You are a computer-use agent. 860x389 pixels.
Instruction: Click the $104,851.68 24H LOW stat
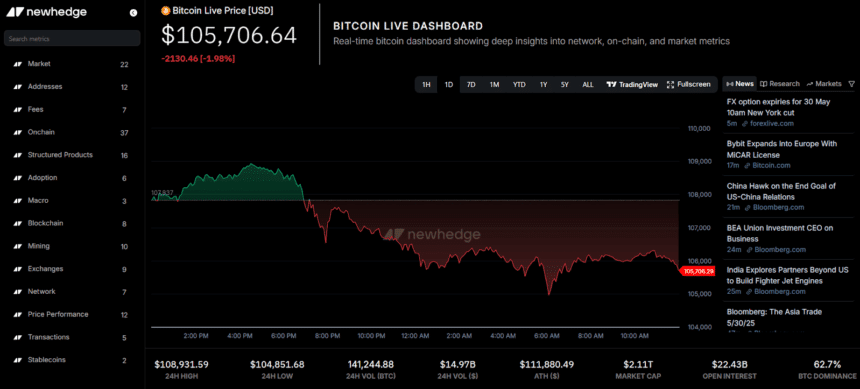[x=277, y=370]
